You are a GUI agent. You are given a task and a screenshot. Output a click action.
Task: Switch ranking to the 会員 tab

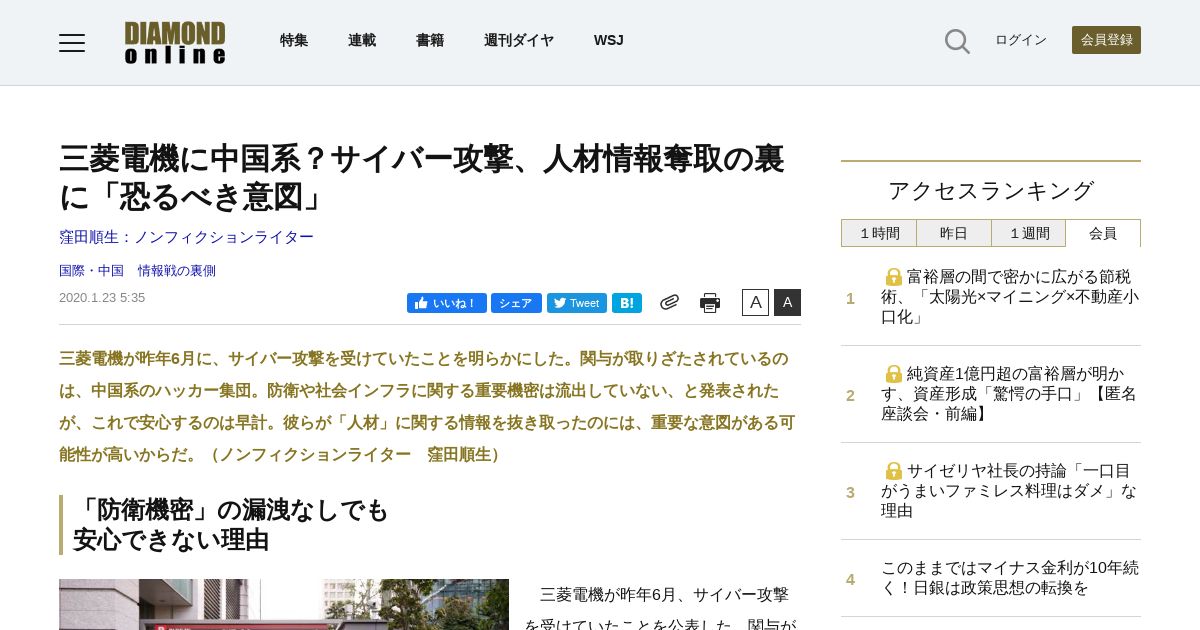pyautogui.click(x=1103, y=233)
